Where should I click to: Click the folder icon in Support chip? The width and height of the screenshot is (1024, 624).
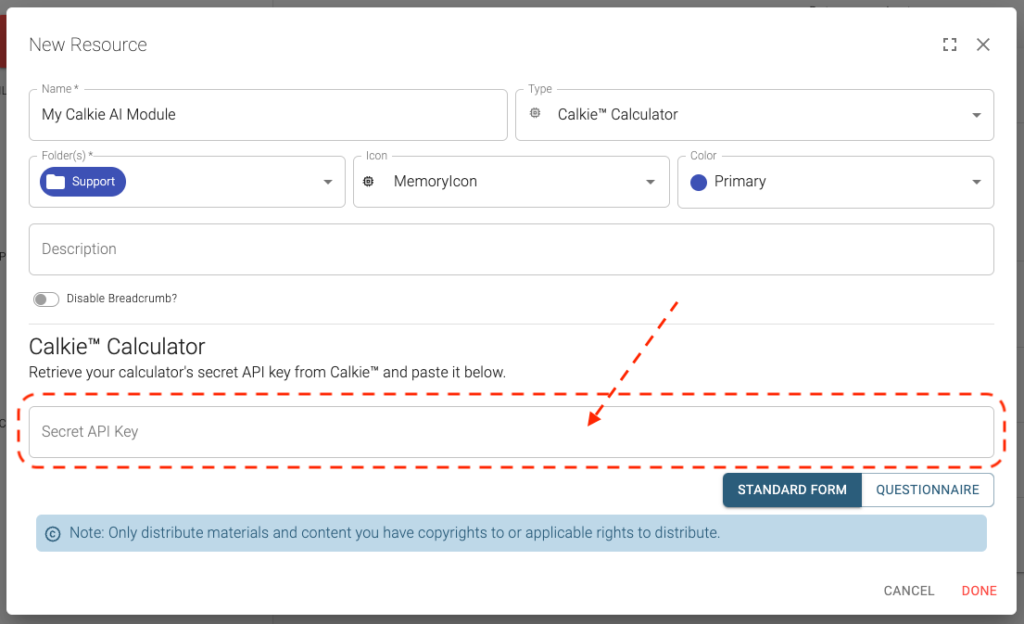pos(56,182)
